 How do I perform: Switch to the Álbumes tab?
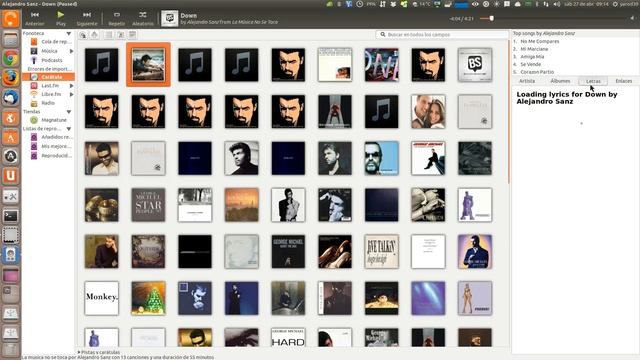tap(560, 81)
